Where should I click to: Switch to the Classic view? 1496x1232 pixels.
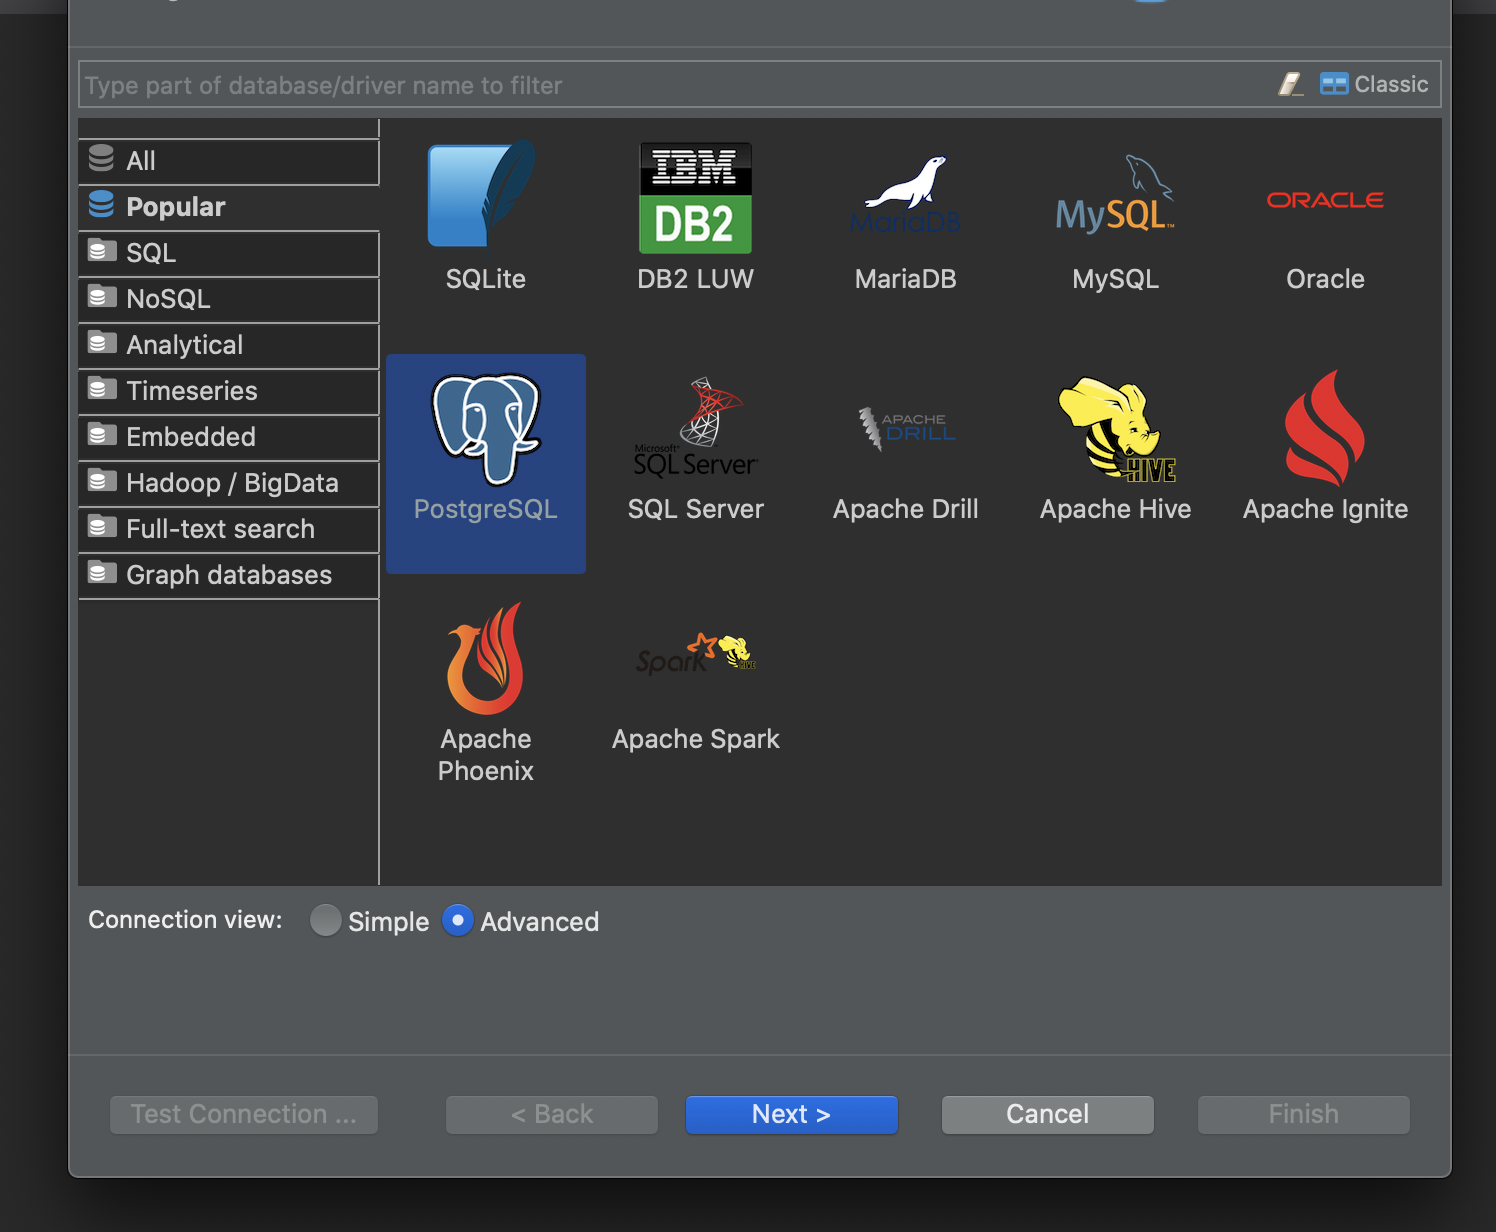(x=1374, y=84)
